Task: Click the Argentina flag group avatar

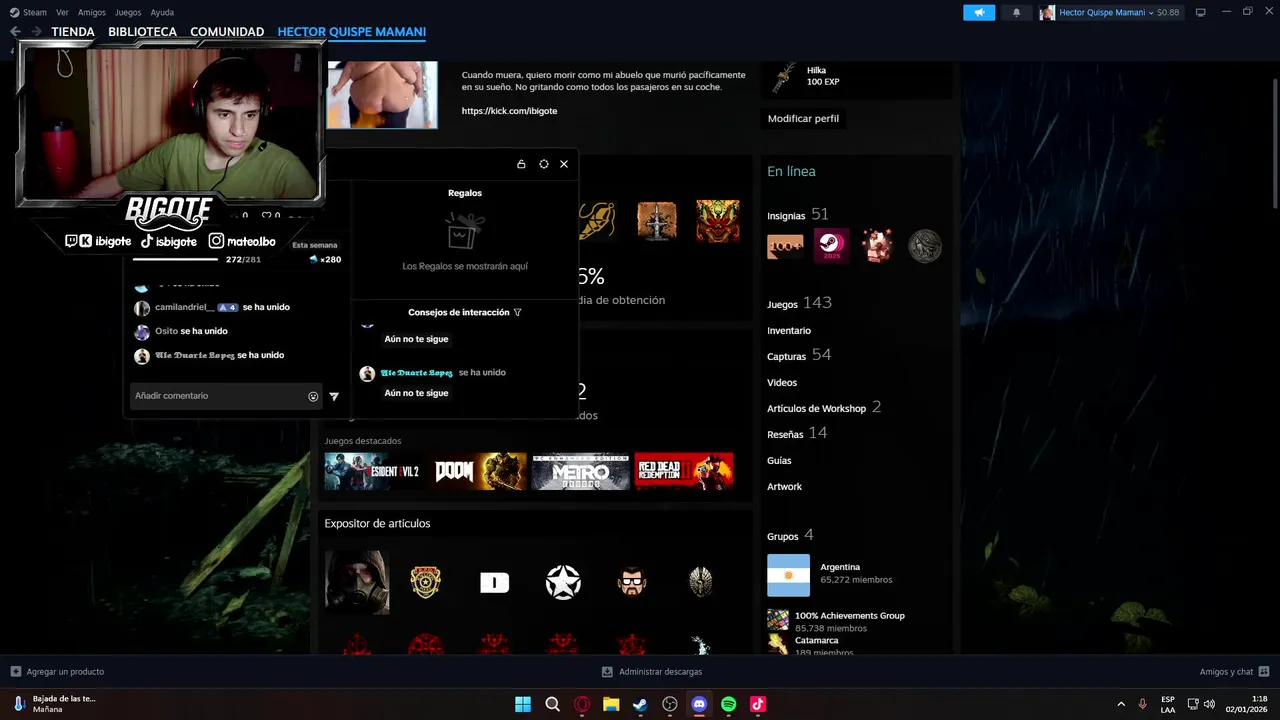Action: (788, 575)
